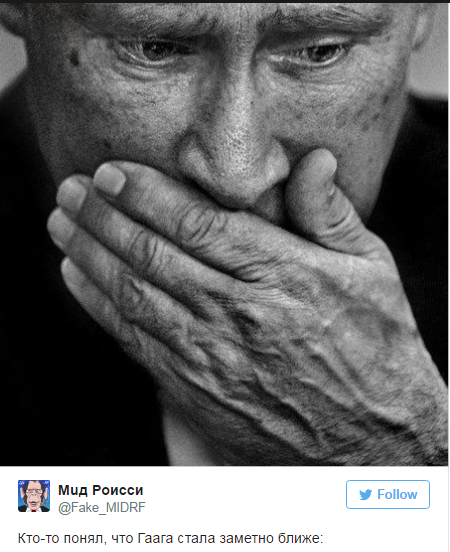Click the word "ближе:" ending the tweet
450x552 pixels.
point(300,538)
